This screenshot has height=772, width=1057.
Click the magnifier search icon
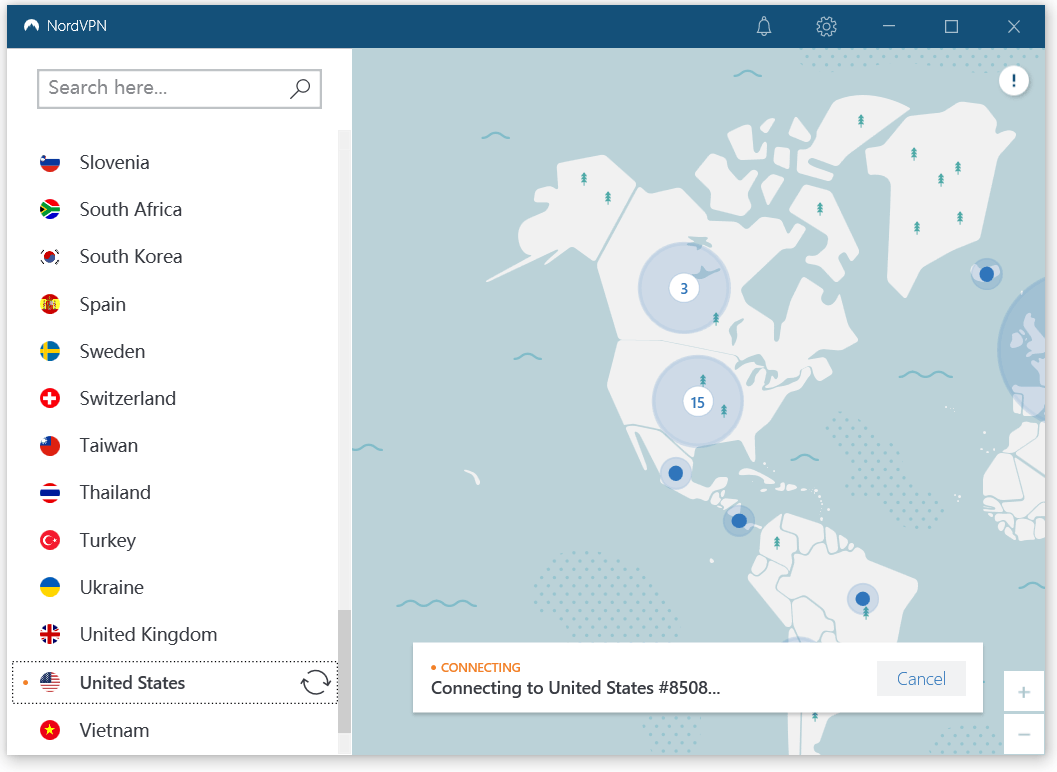pos(300,88)
